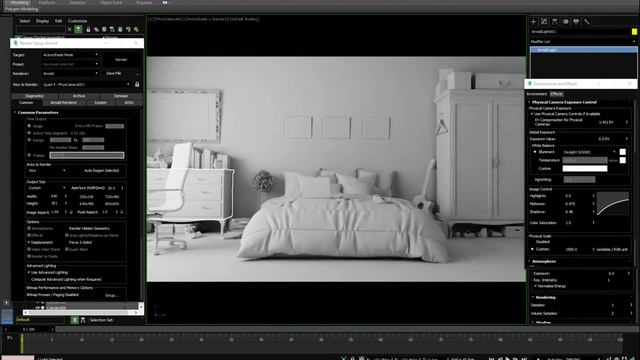The width and height of the screenshot is (640, 360).
Task: Click the Custom white balance color bar
Action: pyautogui.click(x=584, y=169)
